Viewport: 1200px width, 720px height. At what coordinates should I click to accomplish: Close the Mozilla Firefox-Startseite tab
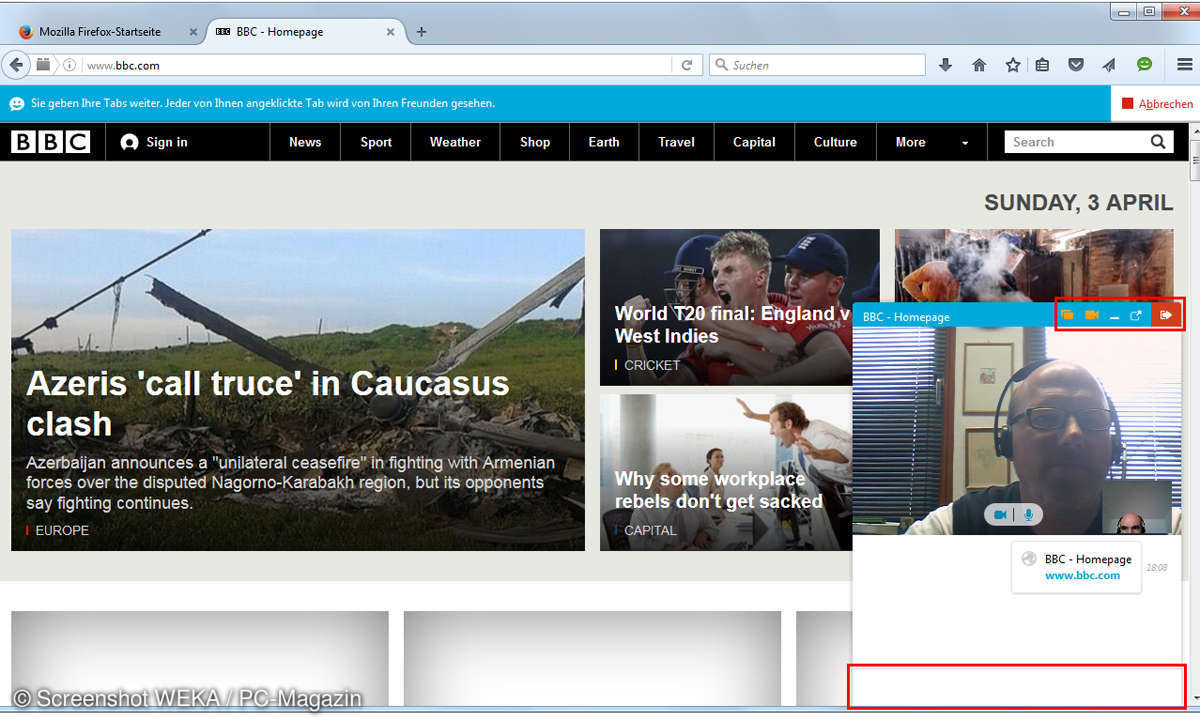193,32
